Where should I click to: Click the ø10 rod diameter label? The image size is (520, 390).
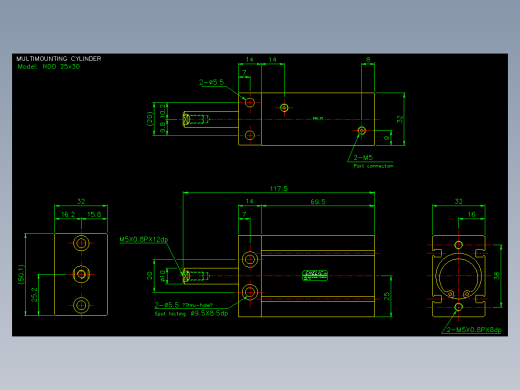(163, 276)
